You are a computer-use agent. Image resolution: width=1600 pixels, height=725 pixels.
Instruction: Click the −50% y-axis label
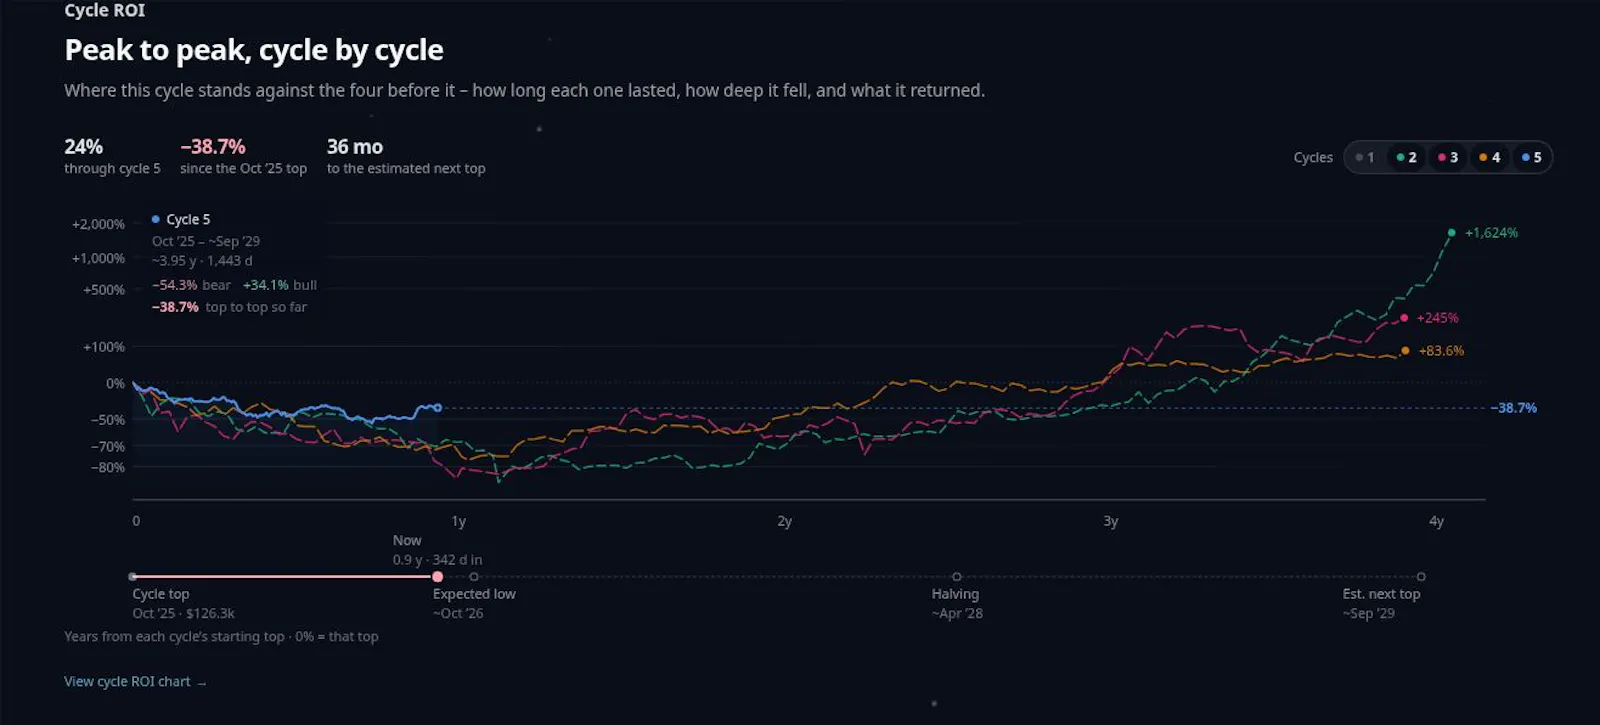pyautogui.click(x=108, y=420)
